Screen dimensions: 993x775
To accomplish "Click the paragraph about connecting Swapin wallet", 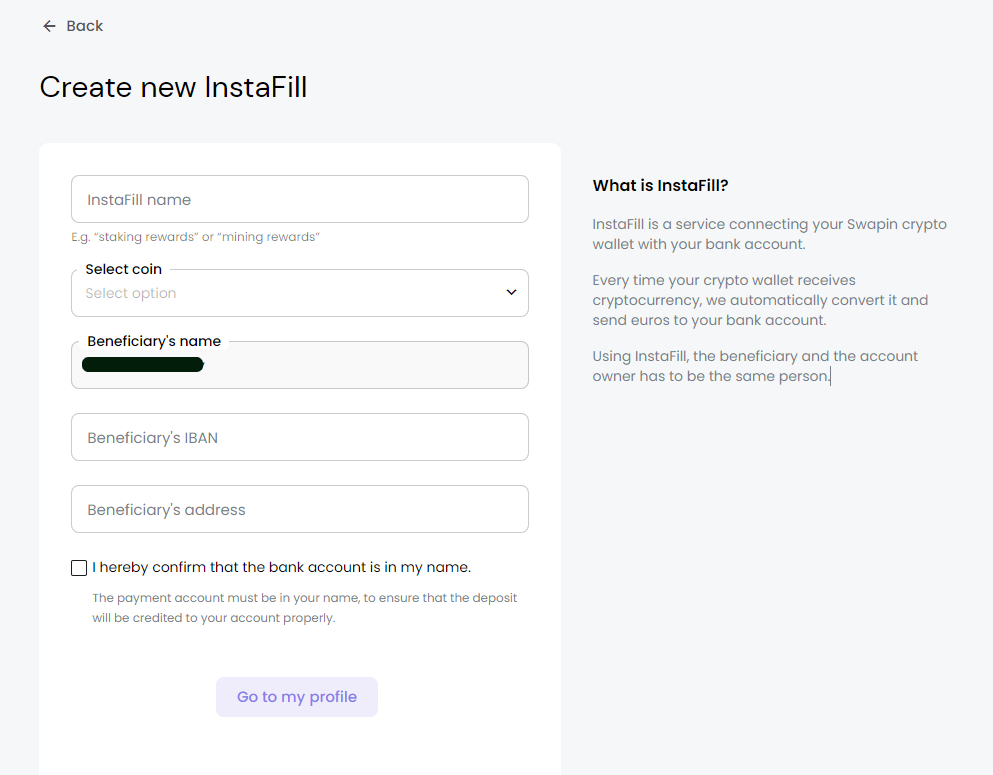I will coord(768,234).
